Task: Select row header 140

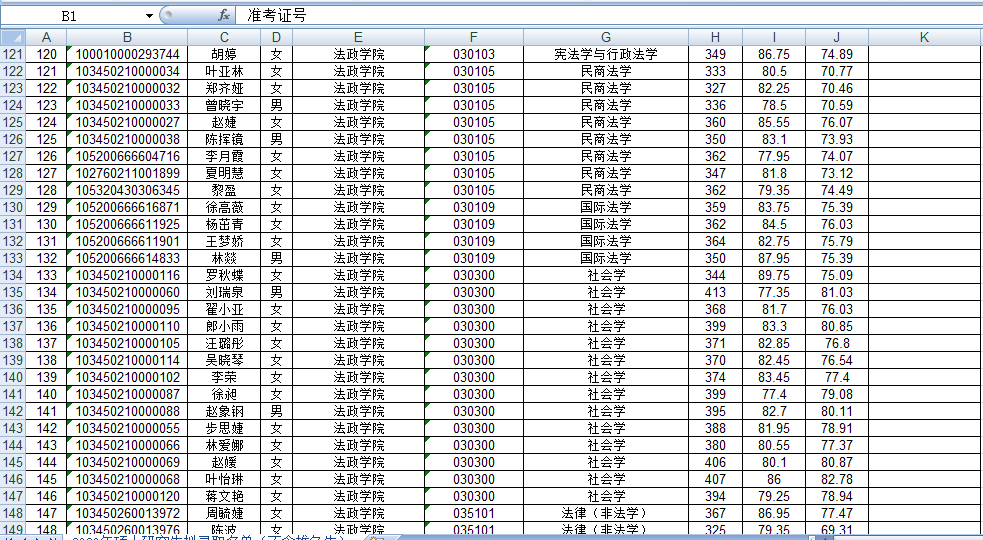Action: point(13,377)
